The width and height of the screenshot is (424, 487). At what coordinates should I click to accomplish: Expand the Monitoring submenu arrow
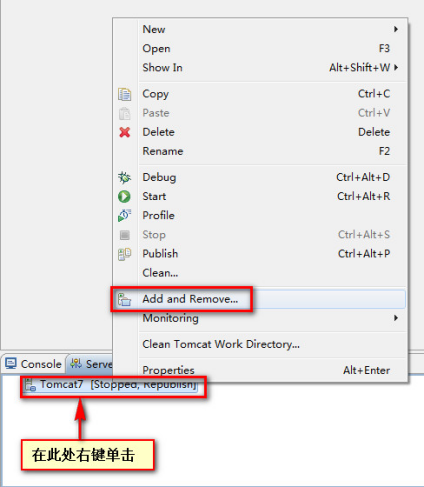point(396,318)
